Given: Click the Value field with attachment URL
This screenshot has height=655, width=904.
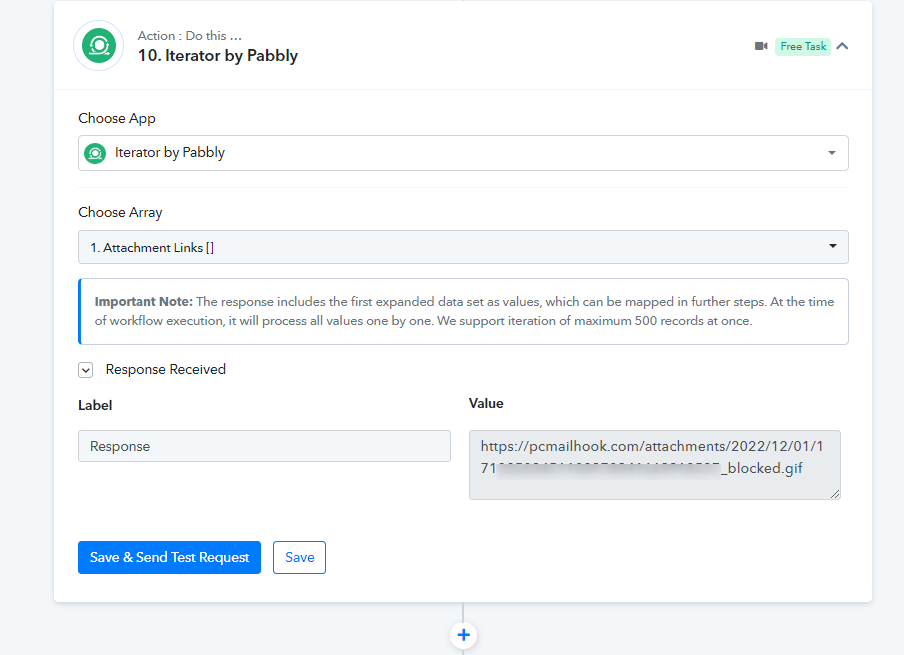Looking at the screenshot, I should pos(654,465).
